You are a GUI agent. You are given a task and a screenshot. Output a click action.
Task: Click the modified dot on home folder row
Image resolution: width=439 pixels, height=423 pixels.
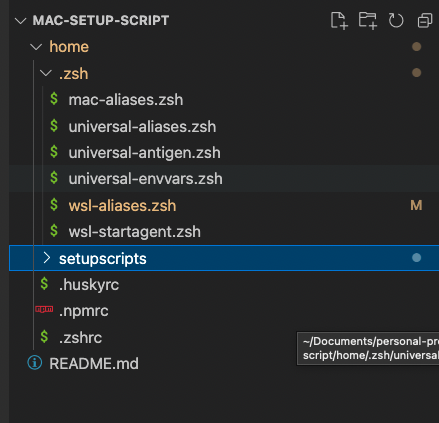(416, 47)
